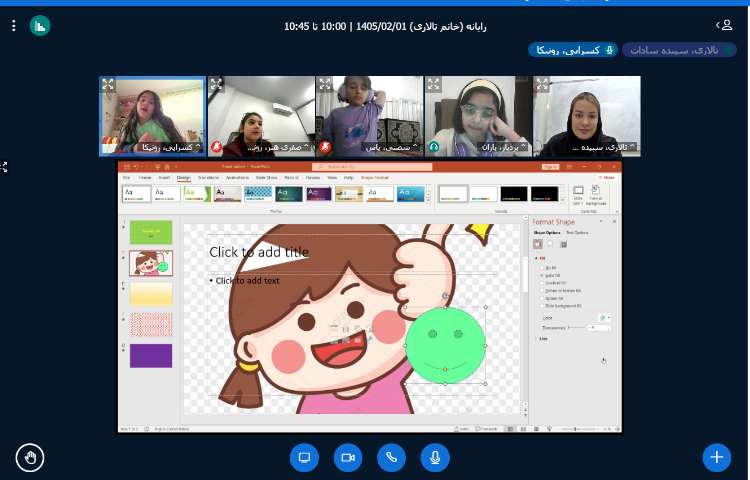
Task: Click the 'Click to add title' placeholder
Action: click(x=259, y=252)
